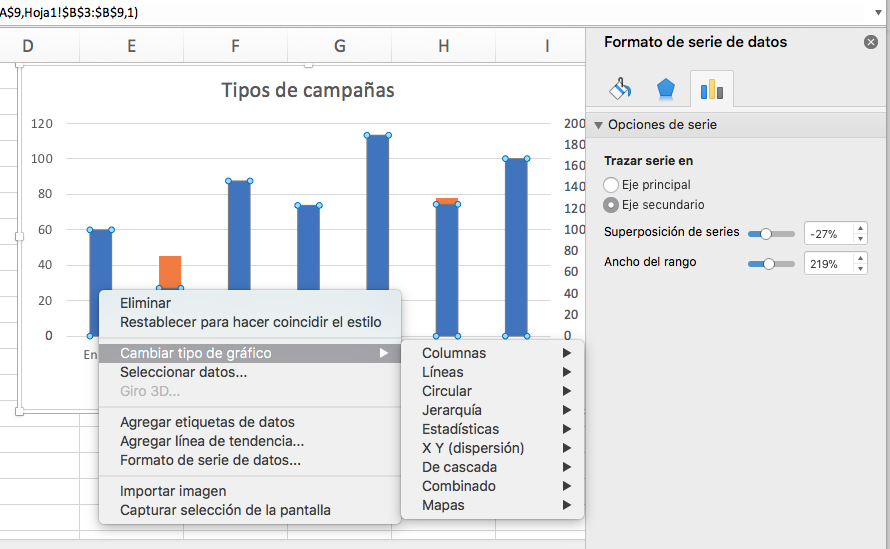890x549 pixels.
Task: Select column E header
Action: [x=132, y=46]
